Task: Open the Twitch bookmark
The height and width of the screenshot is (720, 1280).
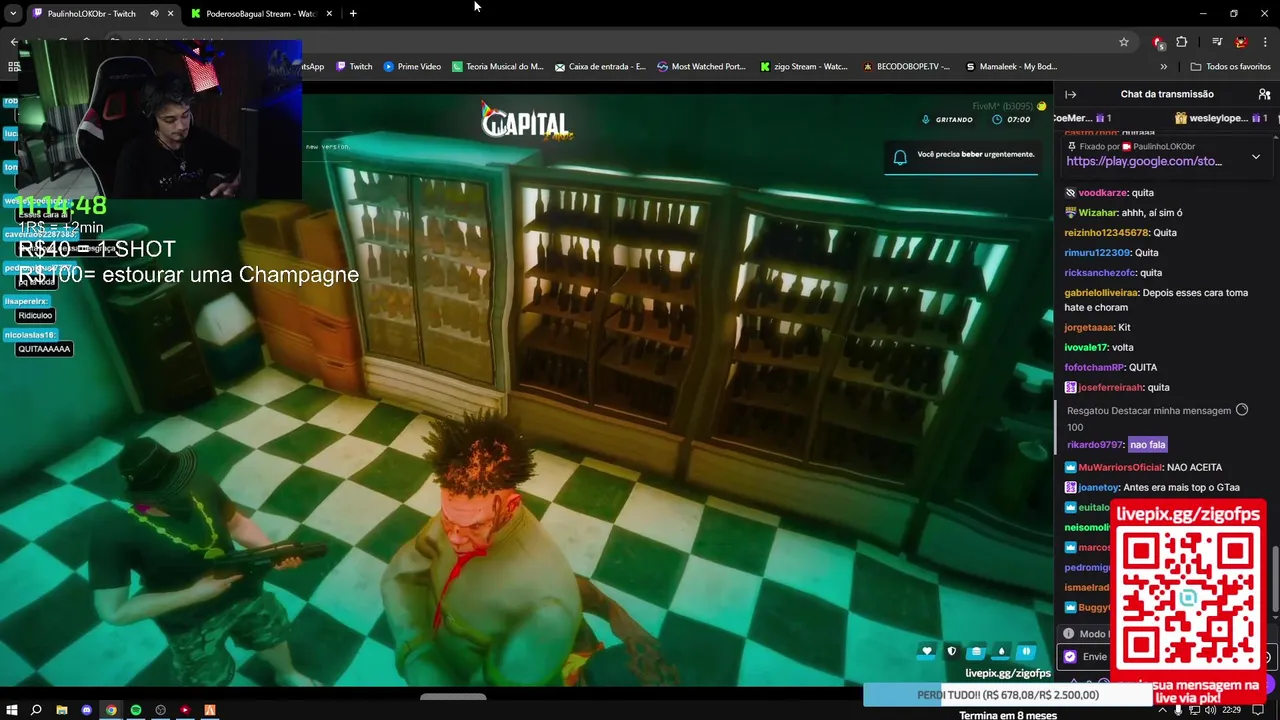Action: tap(354, 66)
